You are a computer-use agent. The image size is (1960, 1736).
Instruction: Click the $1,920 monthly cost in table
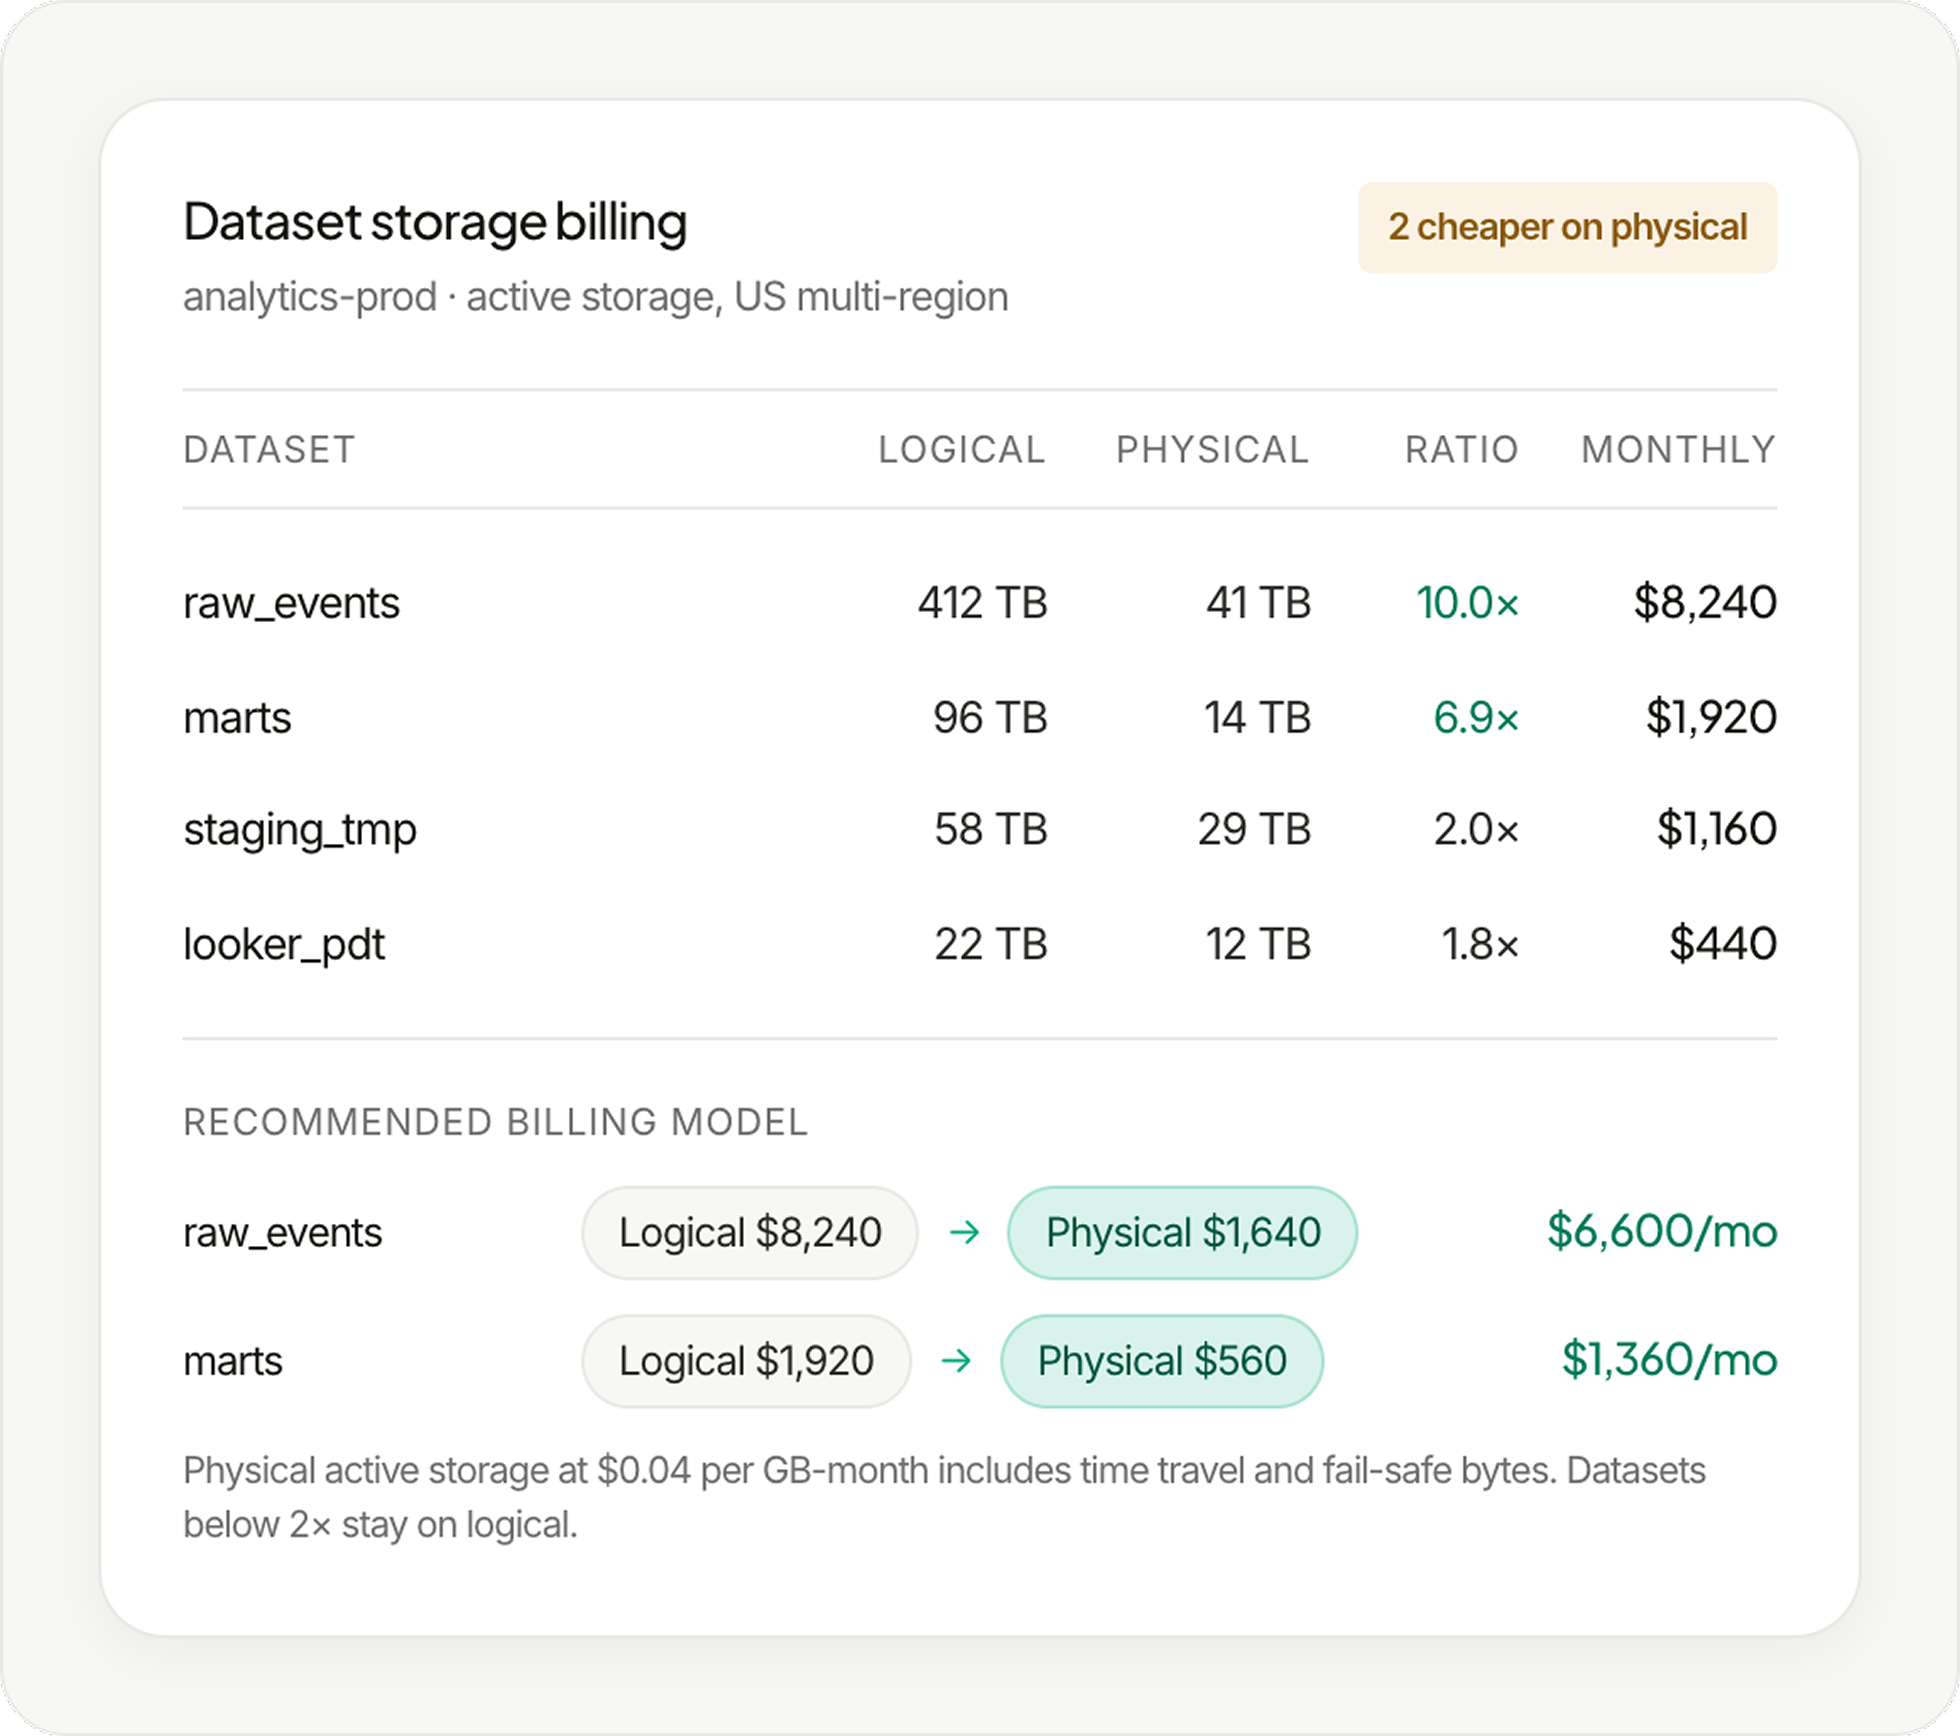tap(1711, 718)
